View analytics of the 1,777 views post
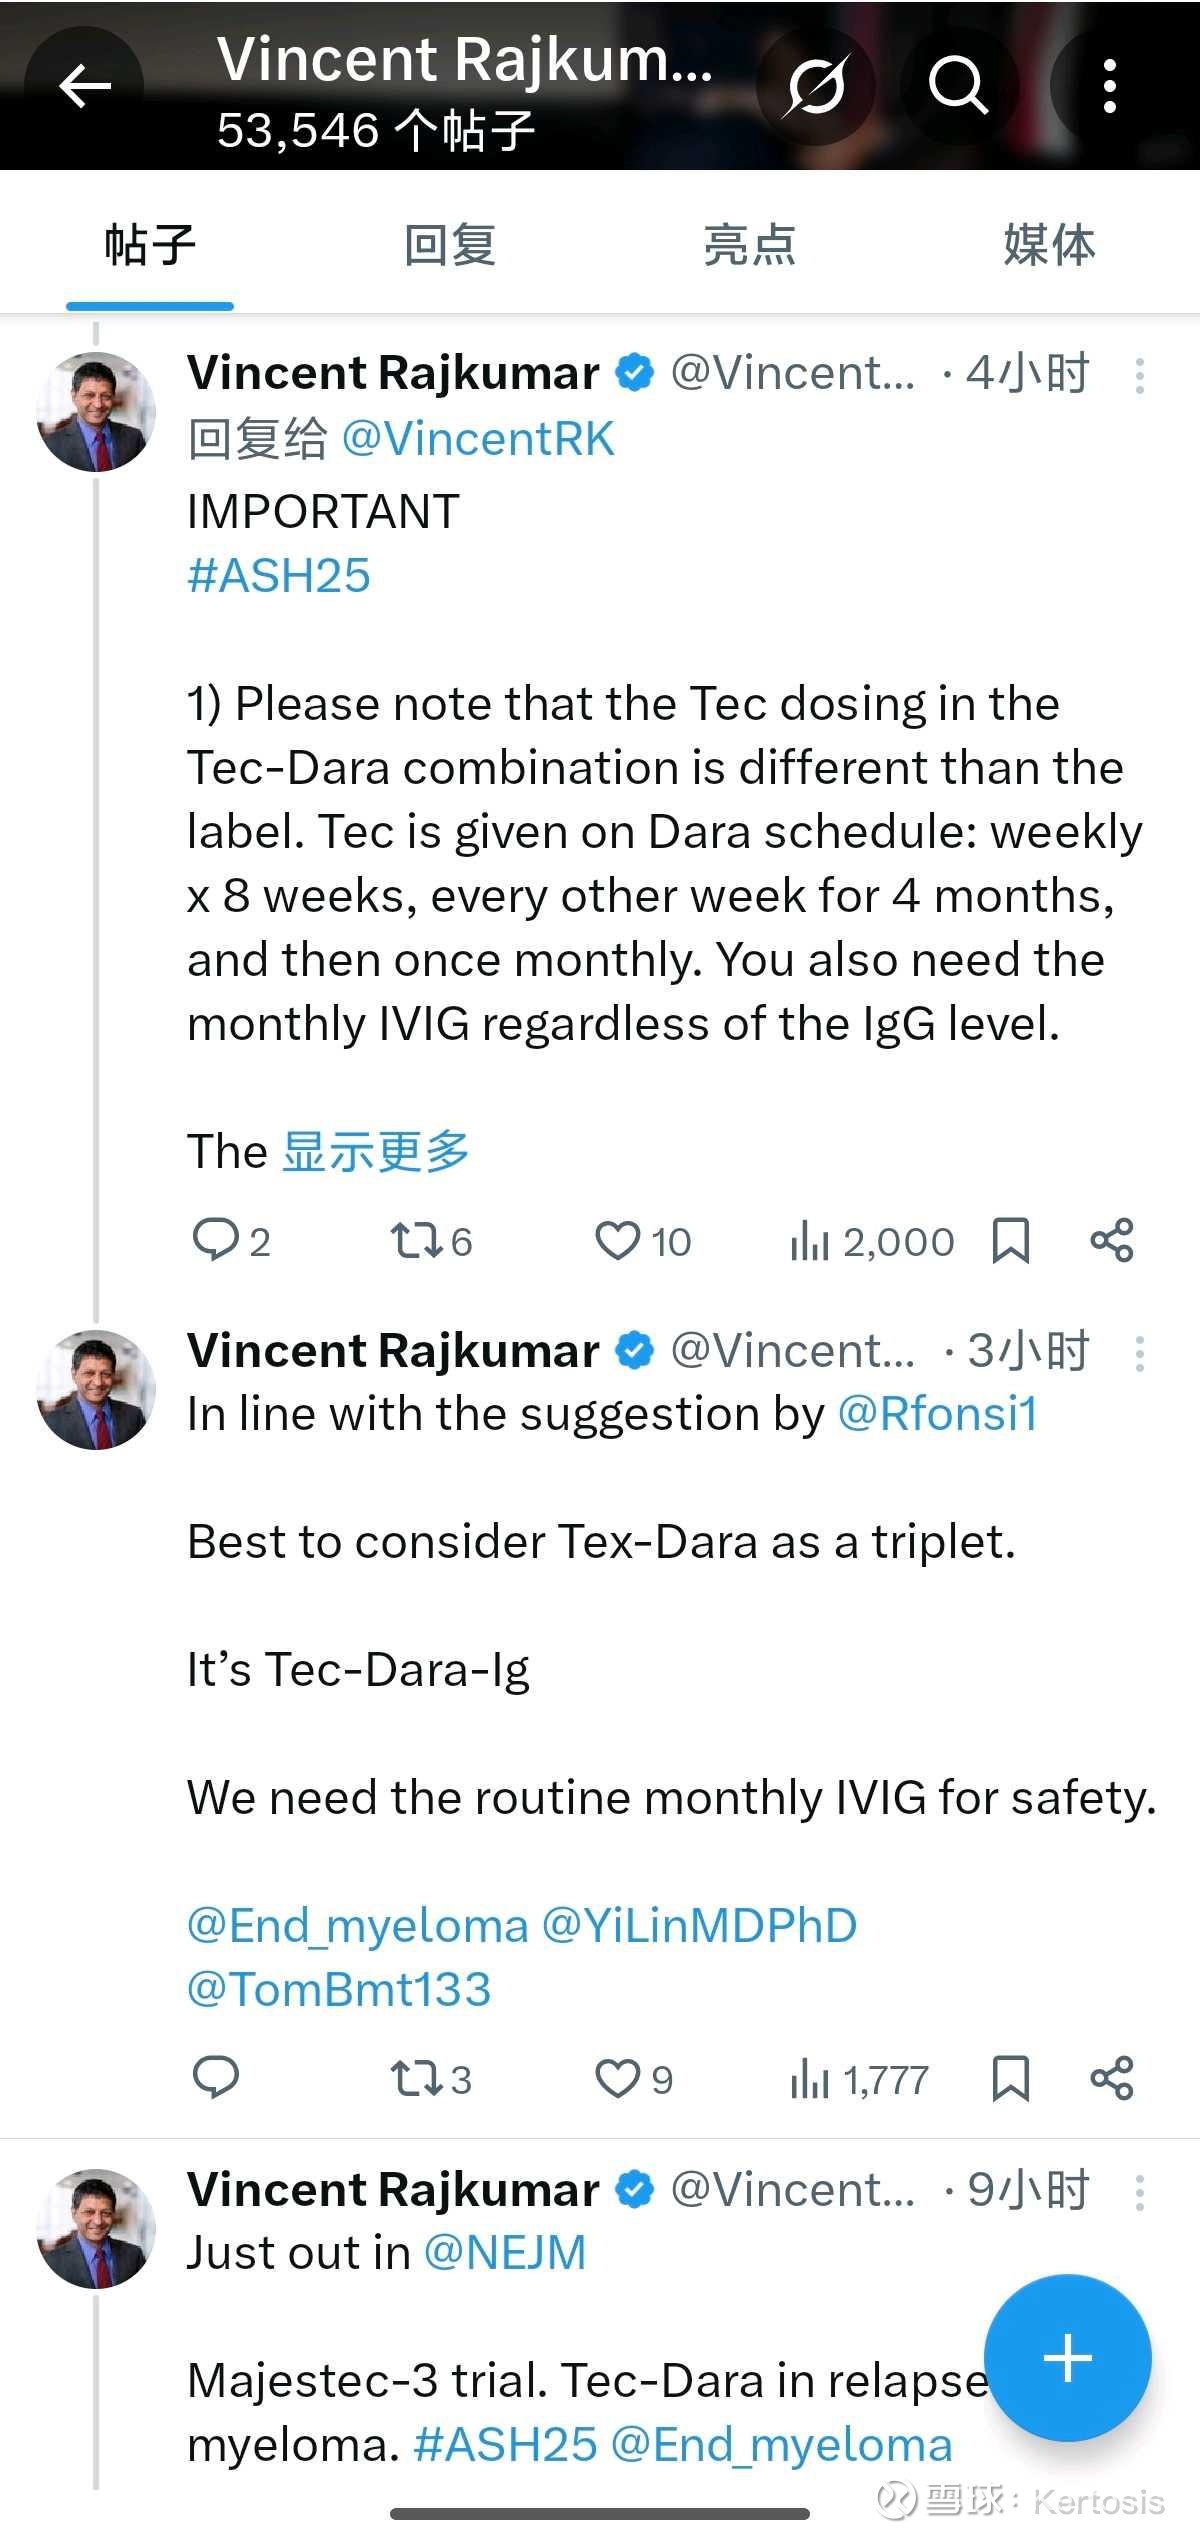This screenshot has width=1200, height=2538. click(860, 2080)
